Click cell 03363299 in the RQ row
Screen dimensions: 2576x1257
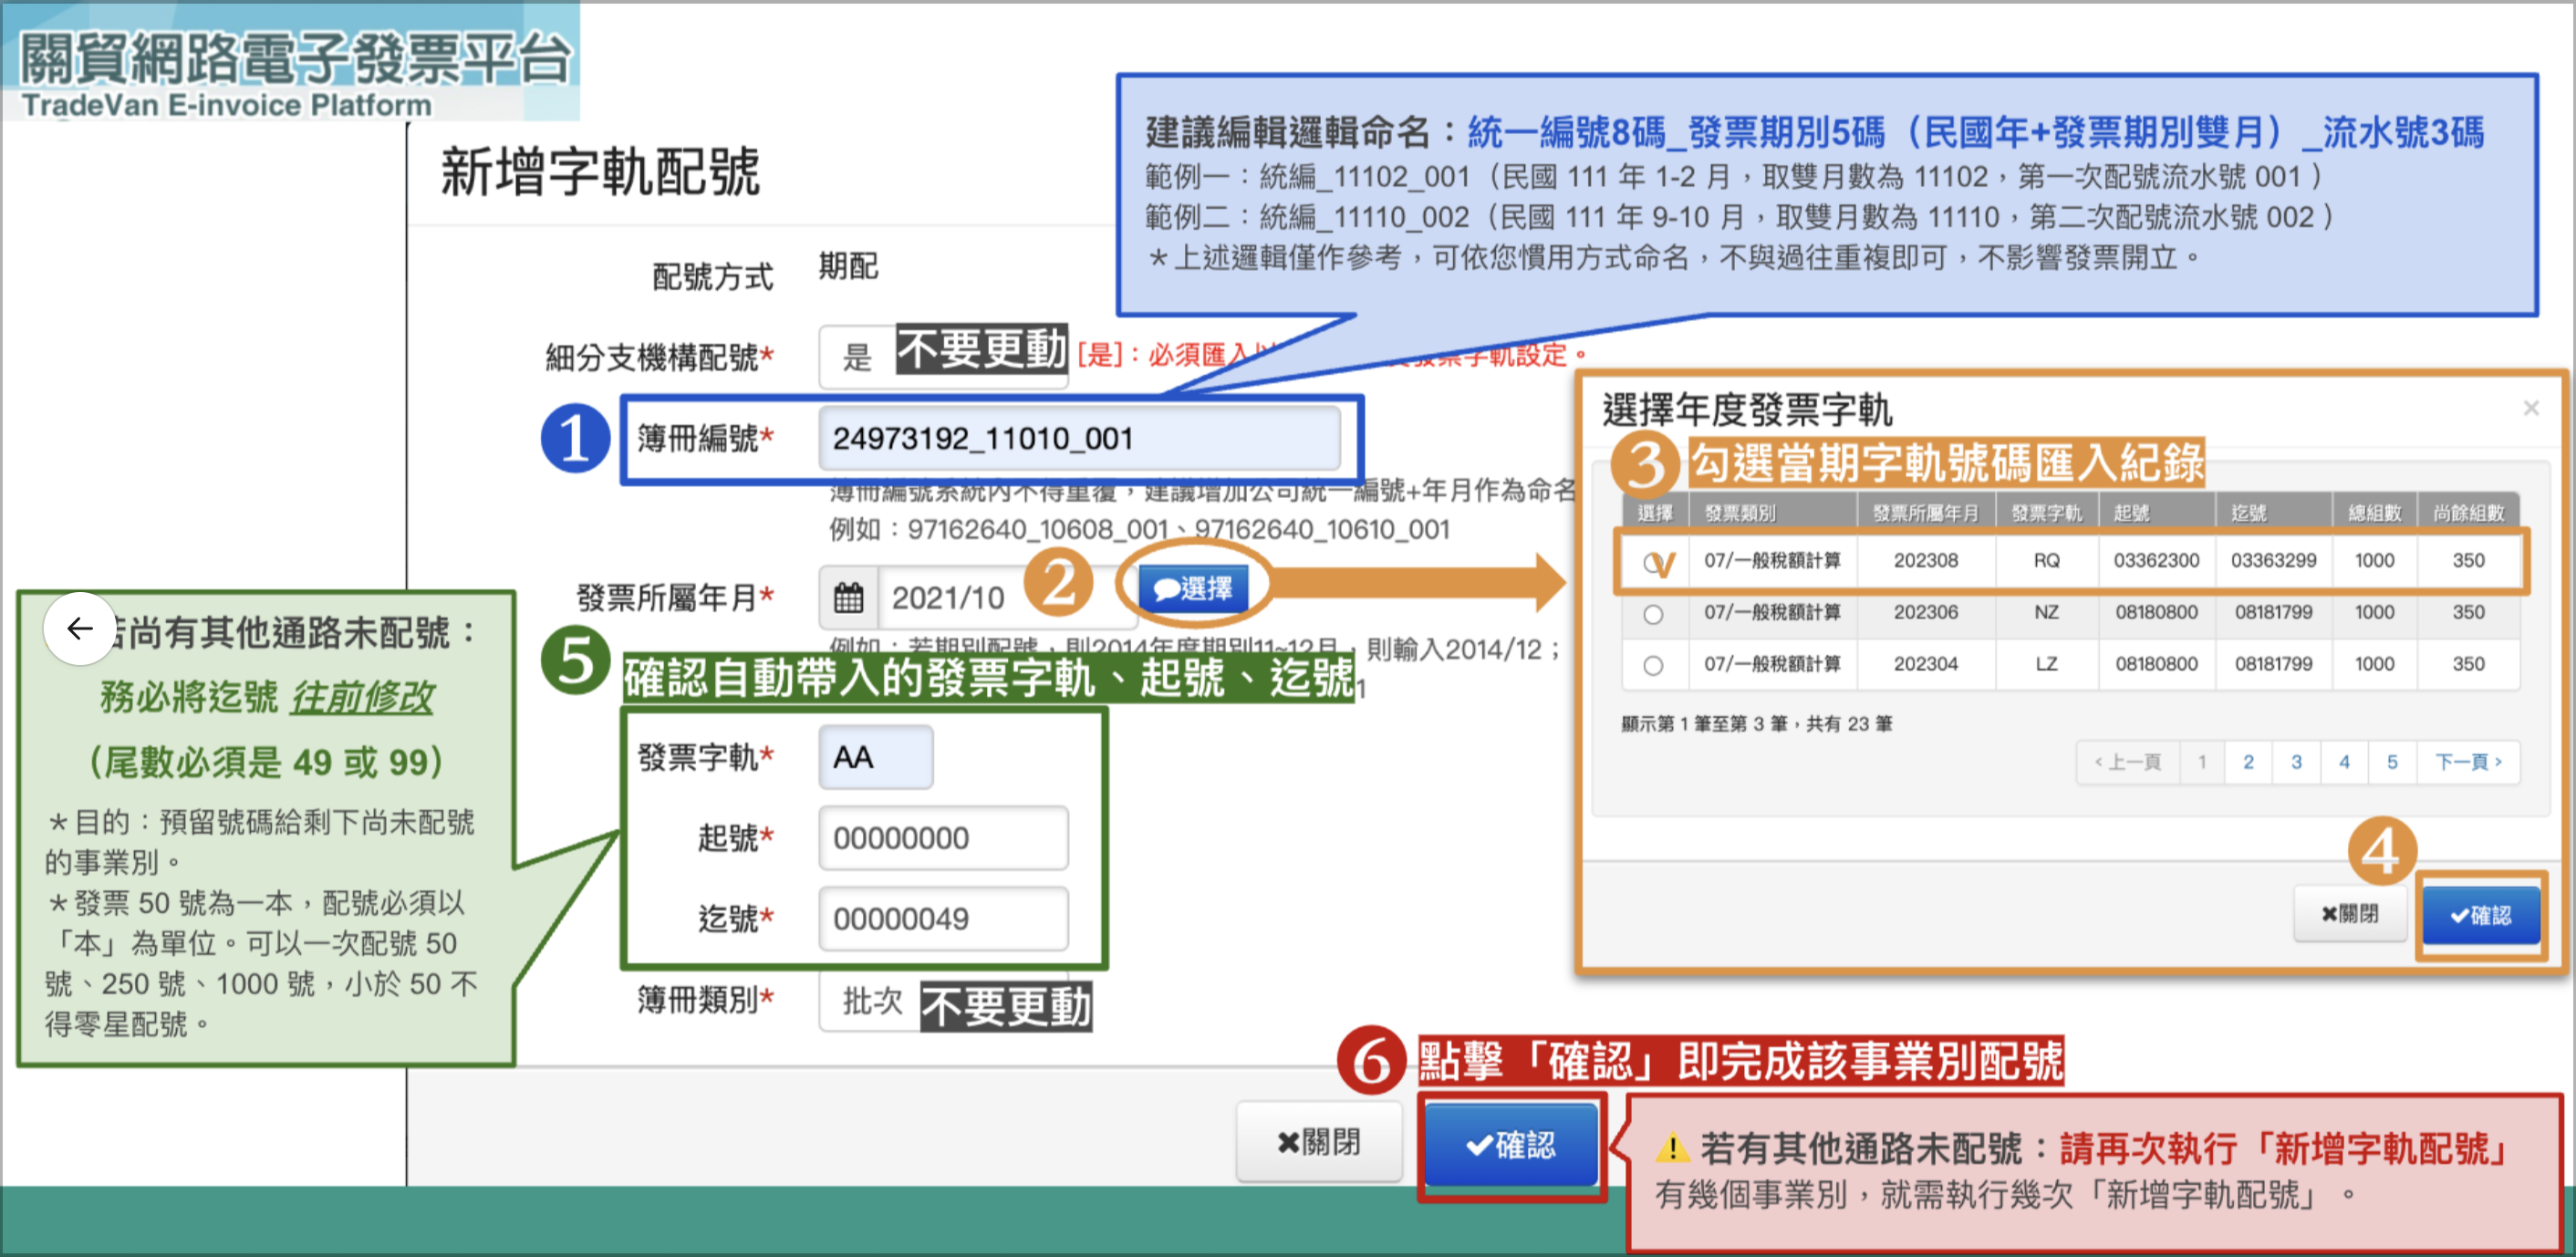click(x=2273, y=560)
